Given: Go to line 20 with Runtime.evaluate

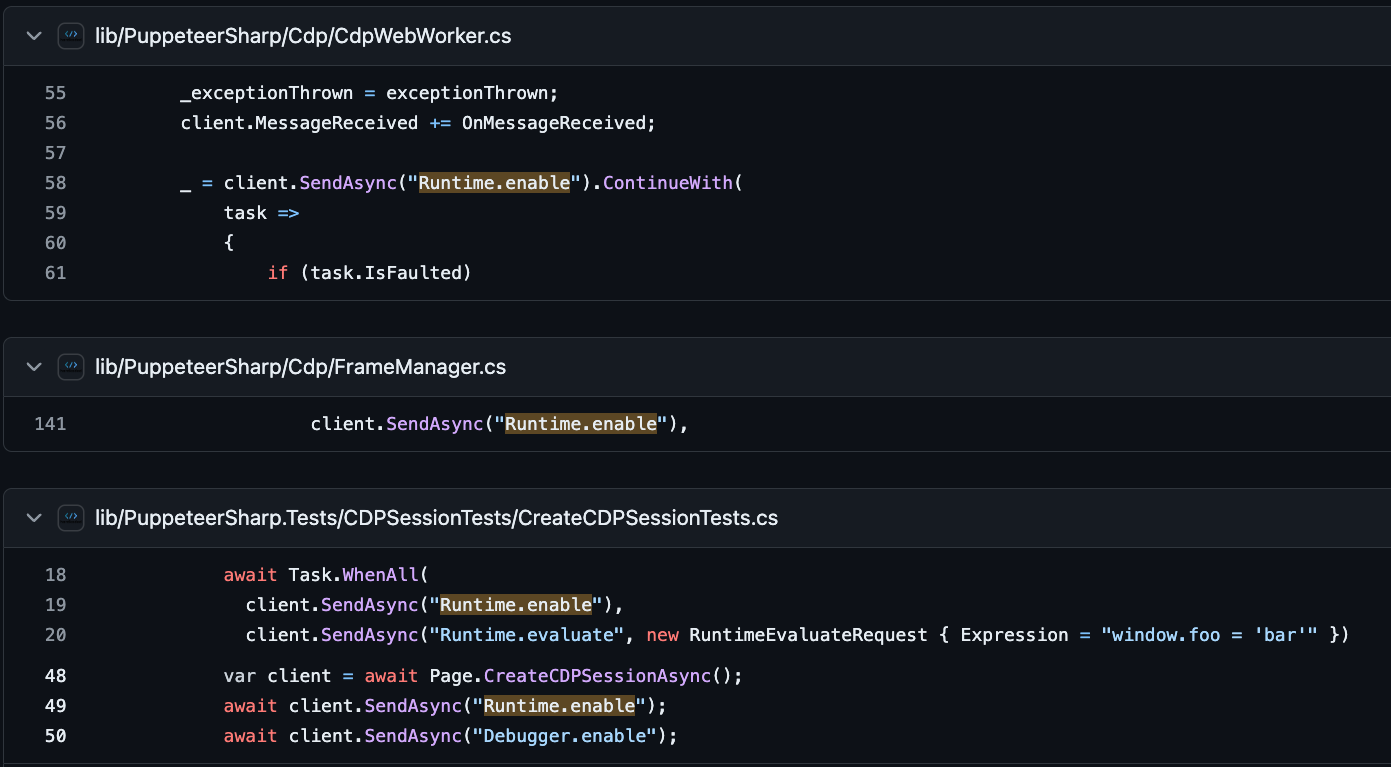Looking at the screenshot, I should 56,635.
